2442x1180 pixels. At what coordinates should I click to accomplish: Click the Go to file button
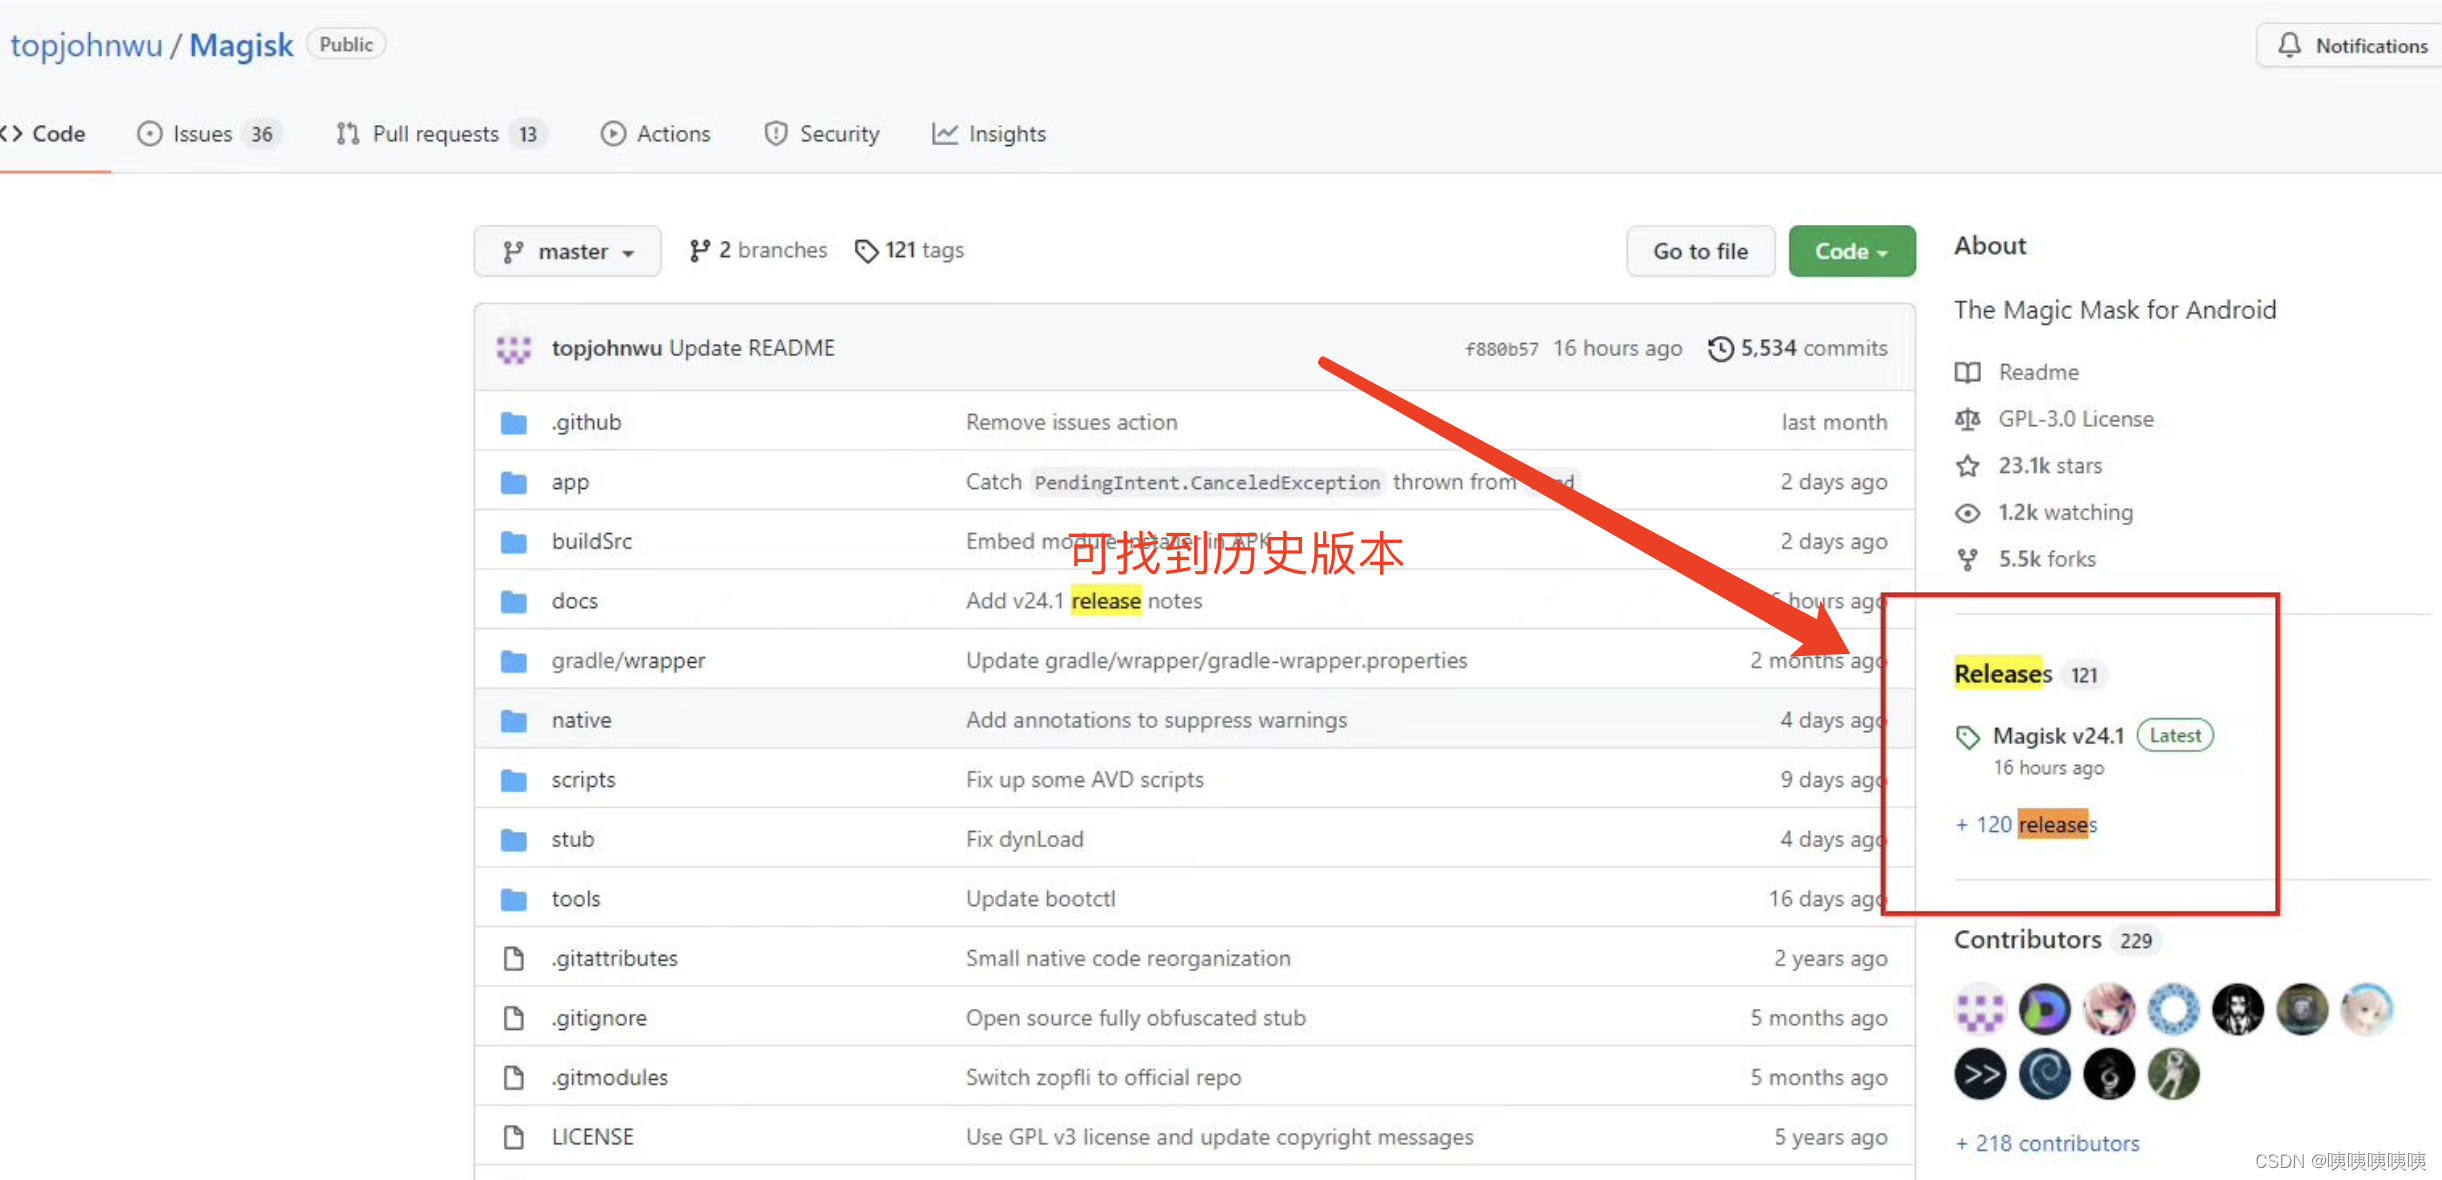(x=1700, y=251)
